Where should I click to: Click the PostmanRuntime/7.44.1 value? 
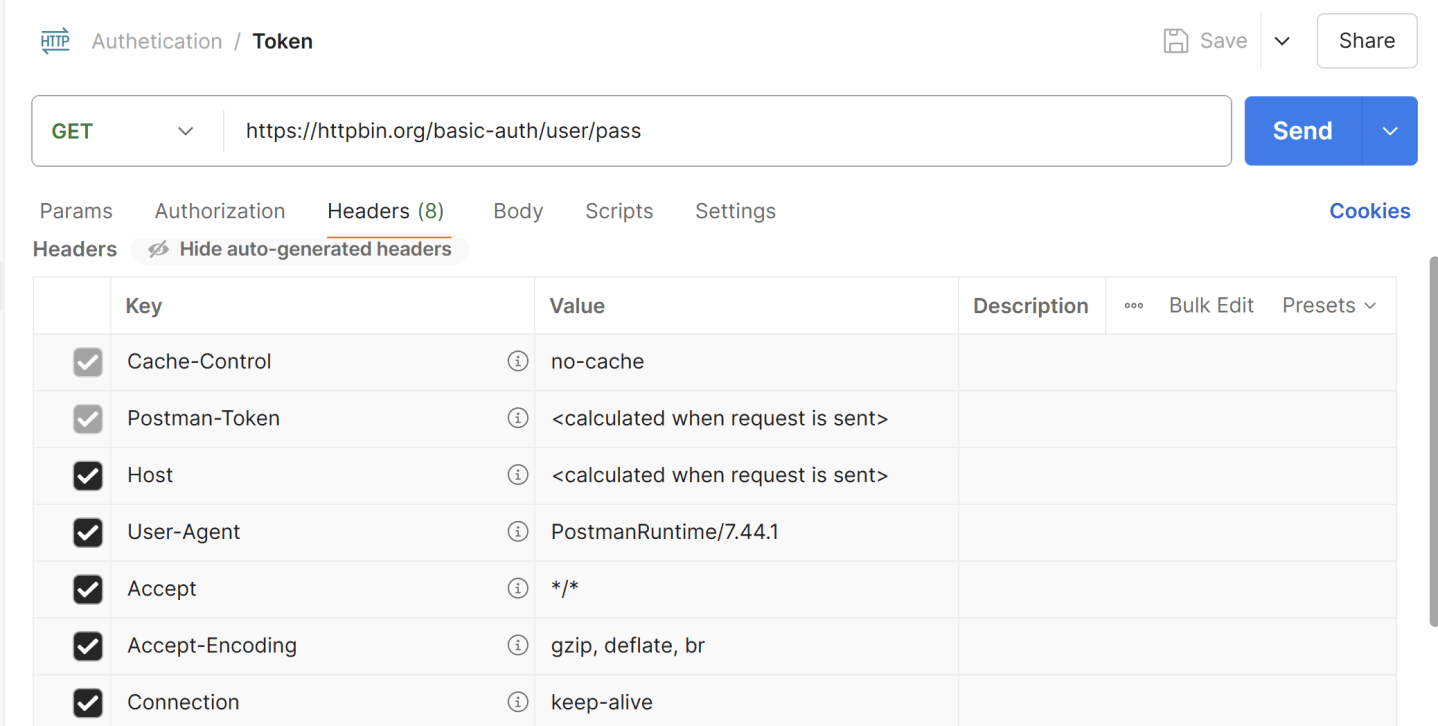(665, 532)
